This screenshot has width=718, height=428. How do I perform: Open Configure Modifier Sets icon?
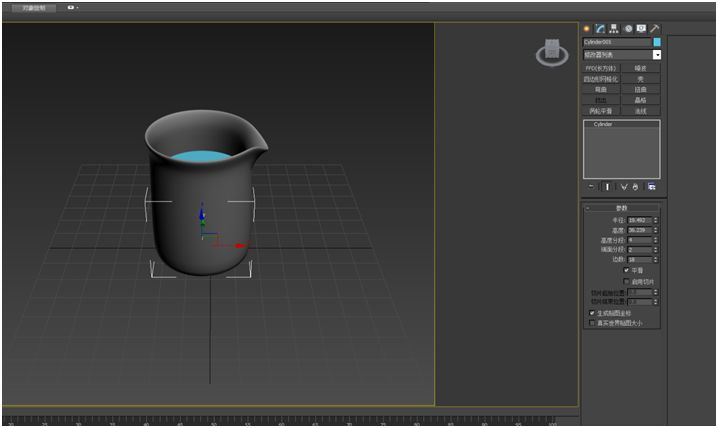(652, 187)
